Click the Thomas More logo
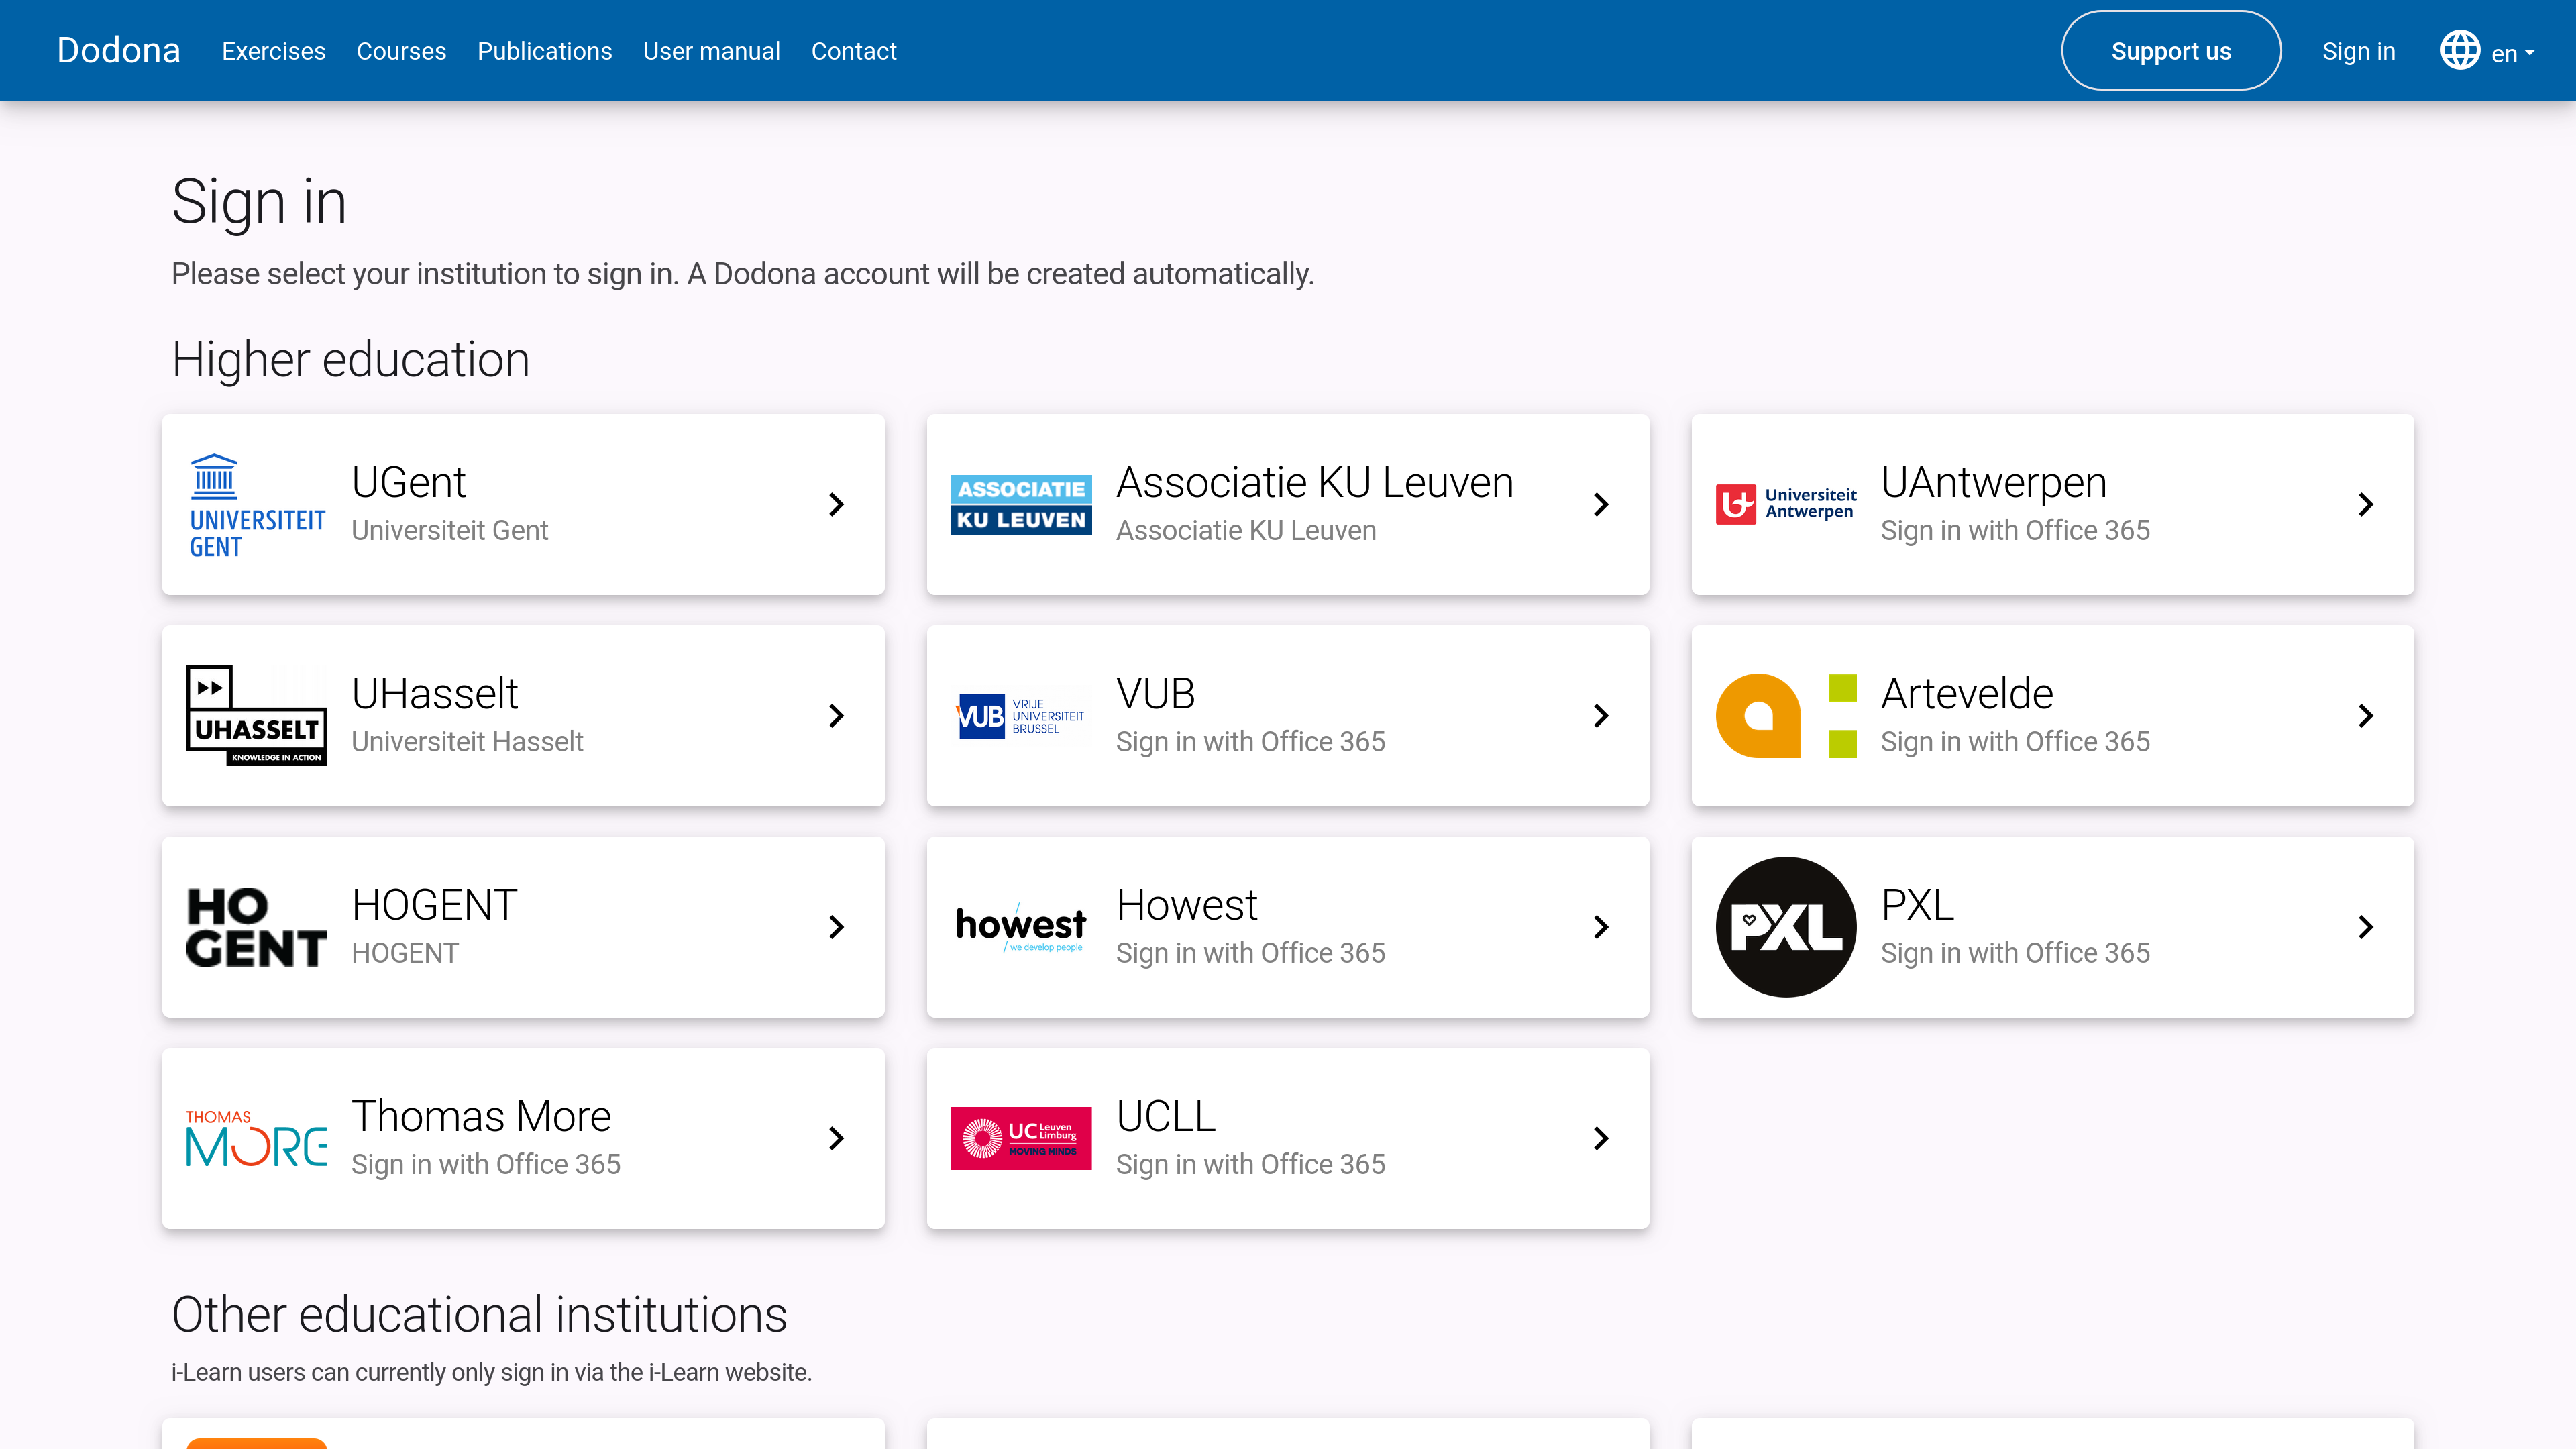The image size is (2576, 1449). tap(257, 1138)
